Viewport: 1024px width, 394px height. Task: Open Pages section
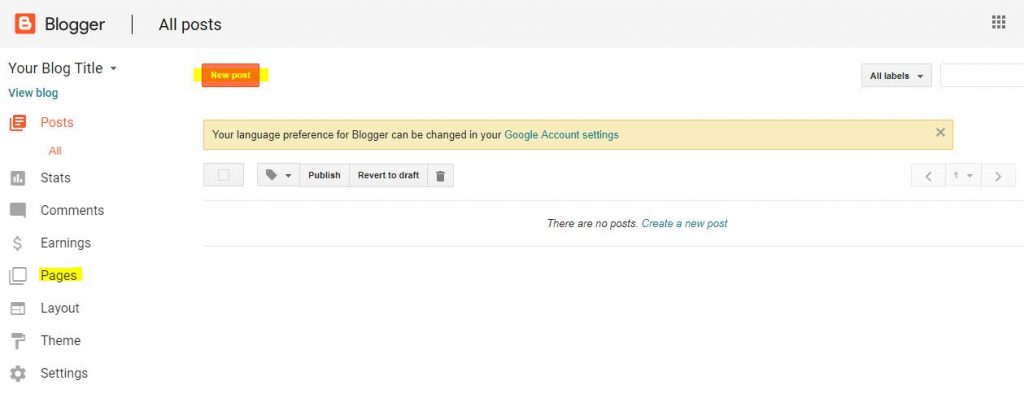click(58, 276)
